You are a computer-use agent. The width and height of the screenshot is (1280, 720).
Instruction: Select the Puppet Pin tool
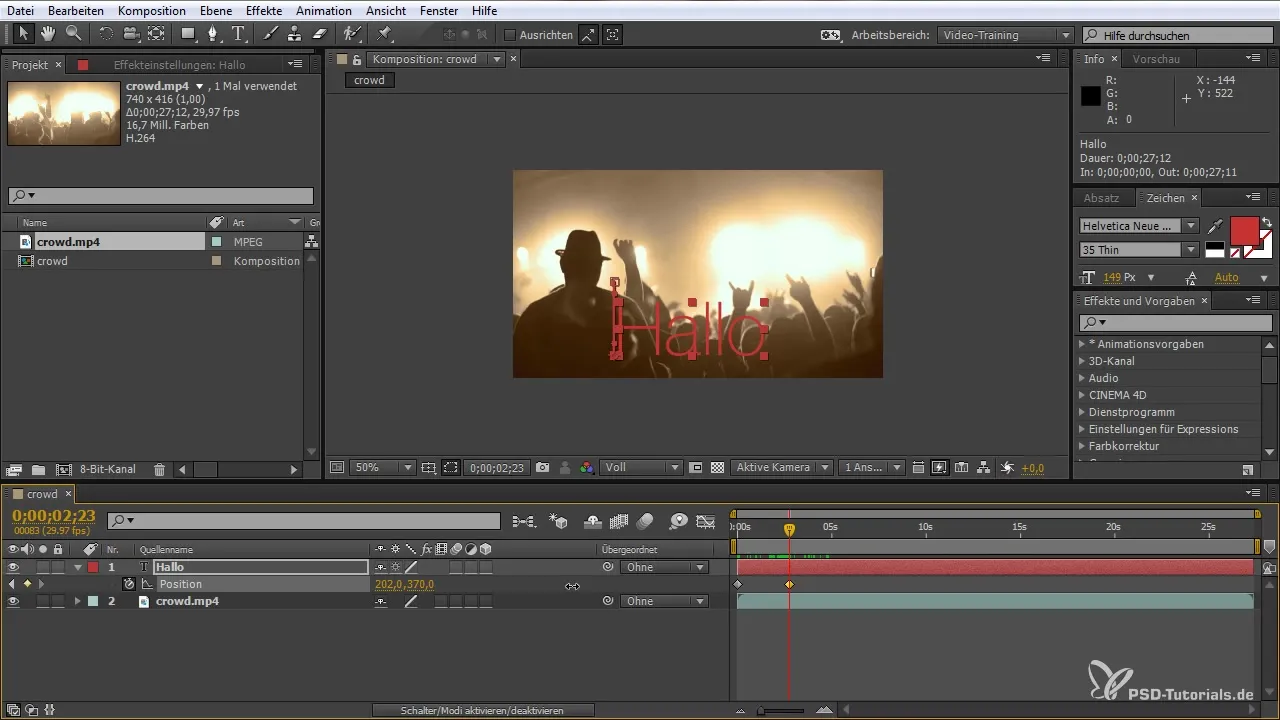coord(384,34)
